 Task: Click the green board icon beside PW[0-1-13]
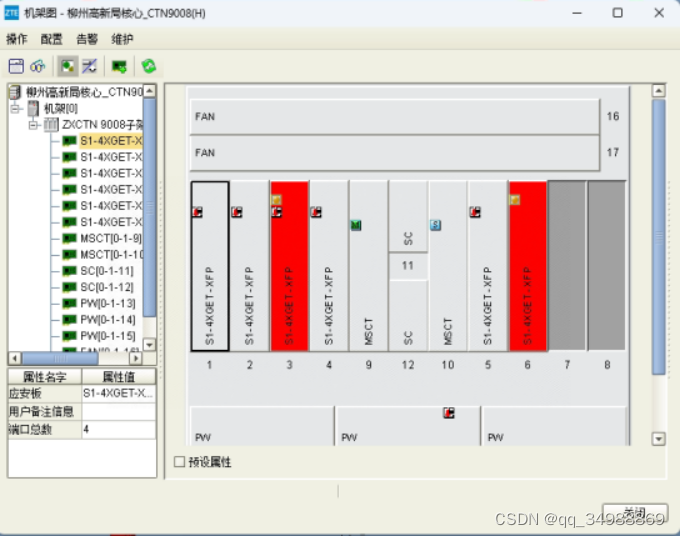click(x=69, y=303)
